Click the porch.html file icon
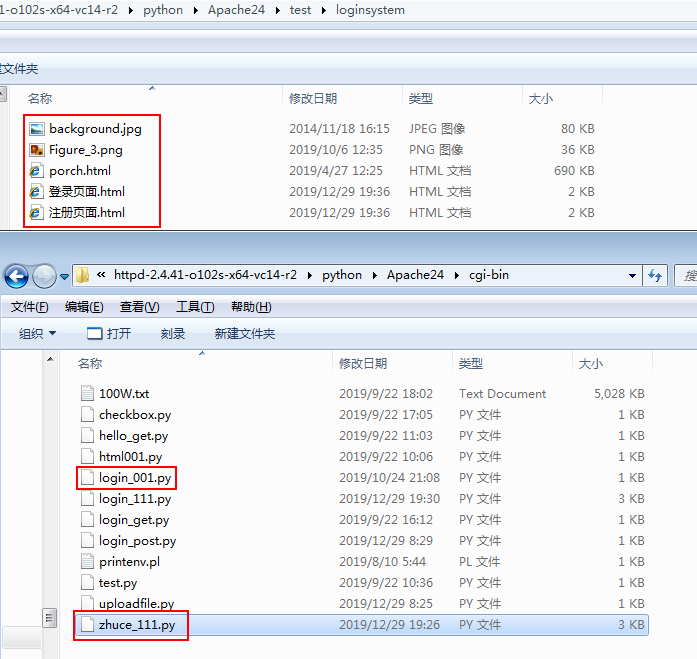 36,171
